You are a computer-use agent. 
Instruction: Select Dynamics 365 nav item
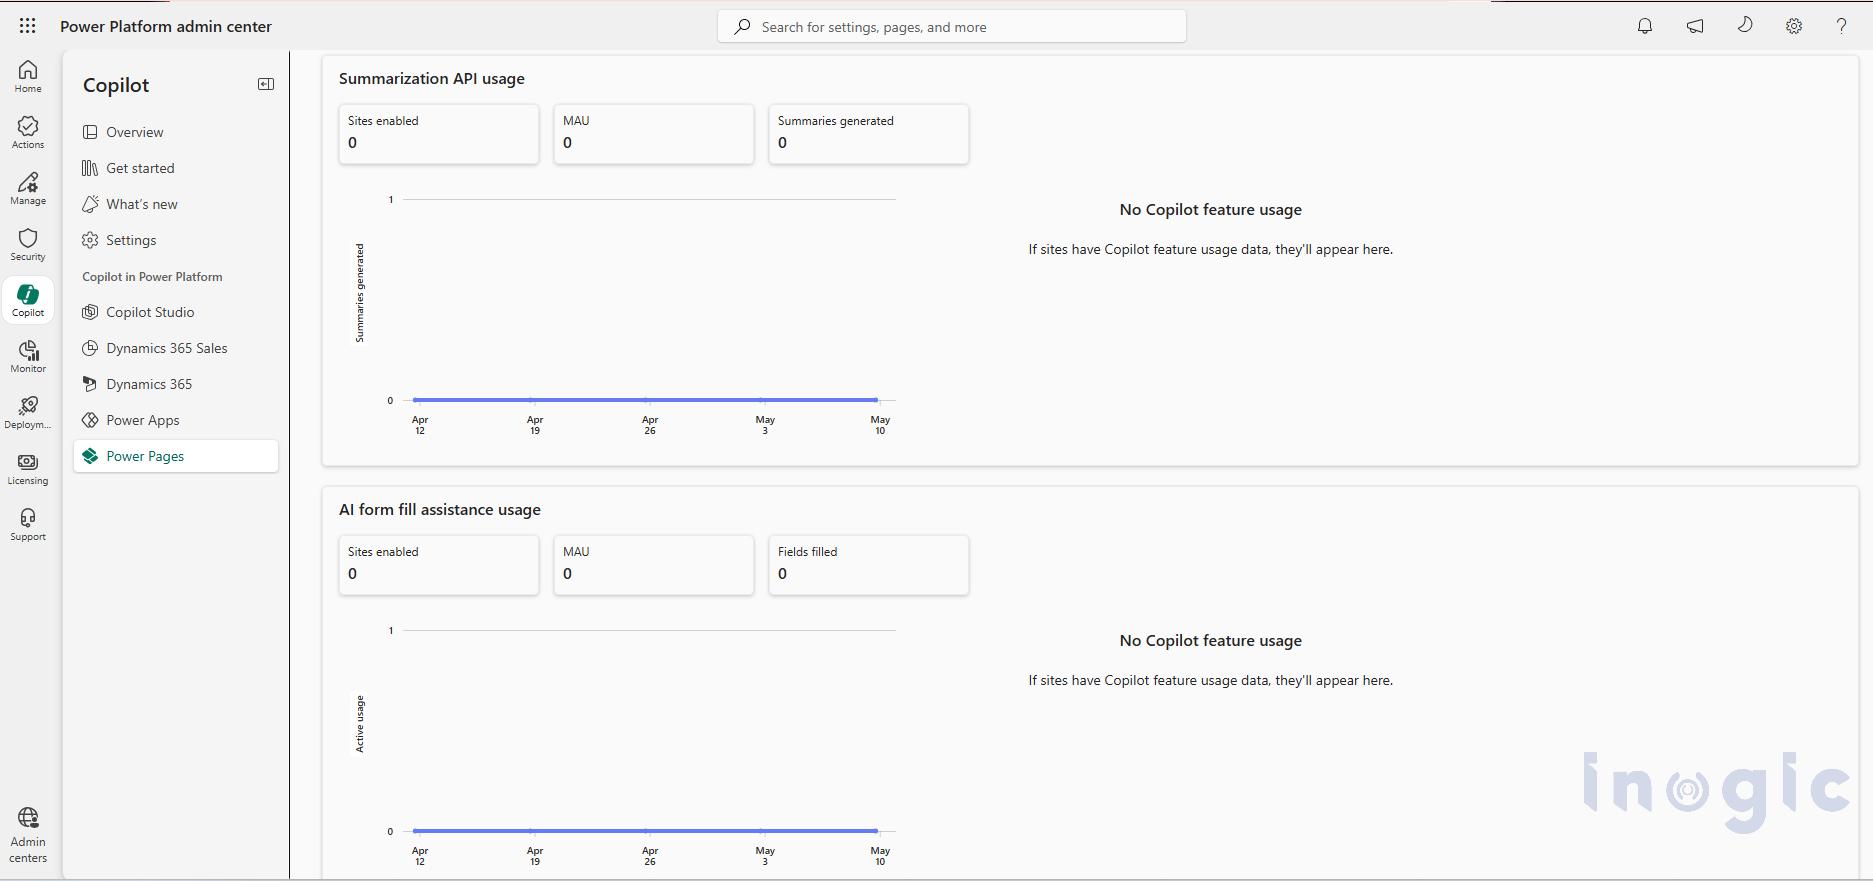click(176, 384)
